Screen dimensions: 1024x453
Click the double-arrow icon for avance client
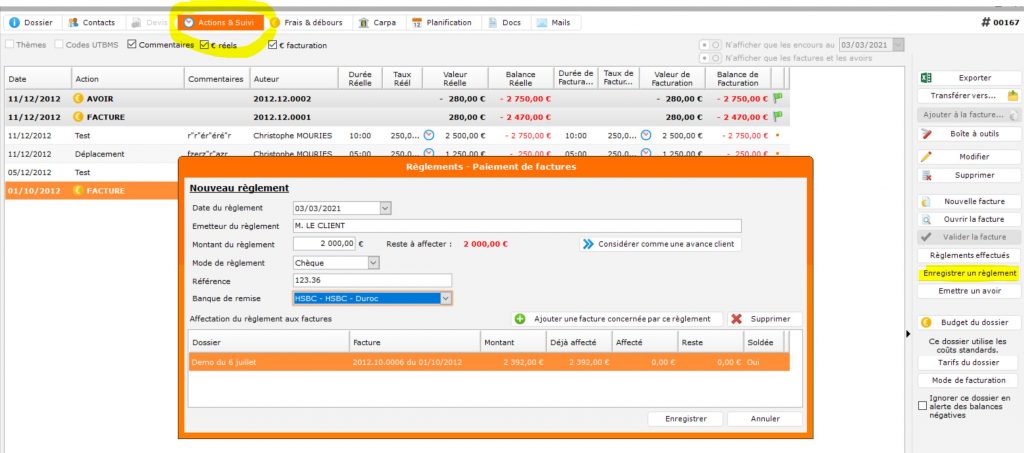pyautogui.click(x=587, y=243)
